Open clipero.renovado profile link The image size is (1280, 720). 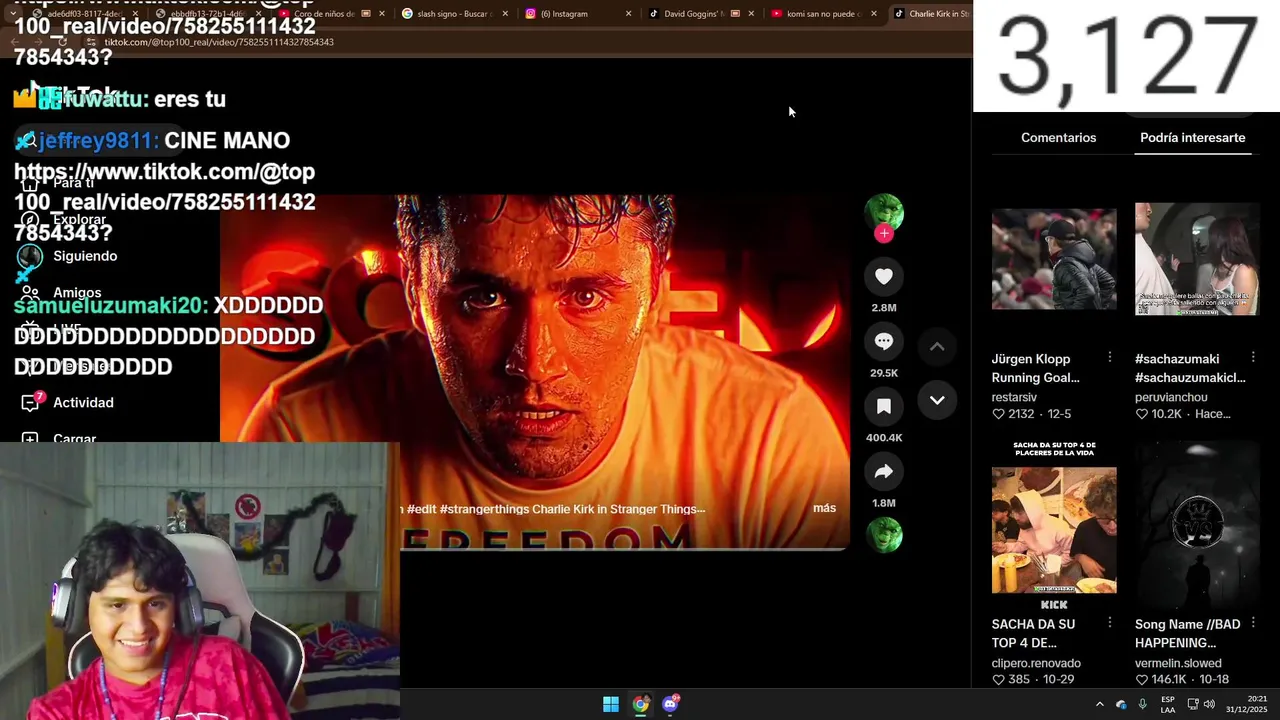point(1036,663)
